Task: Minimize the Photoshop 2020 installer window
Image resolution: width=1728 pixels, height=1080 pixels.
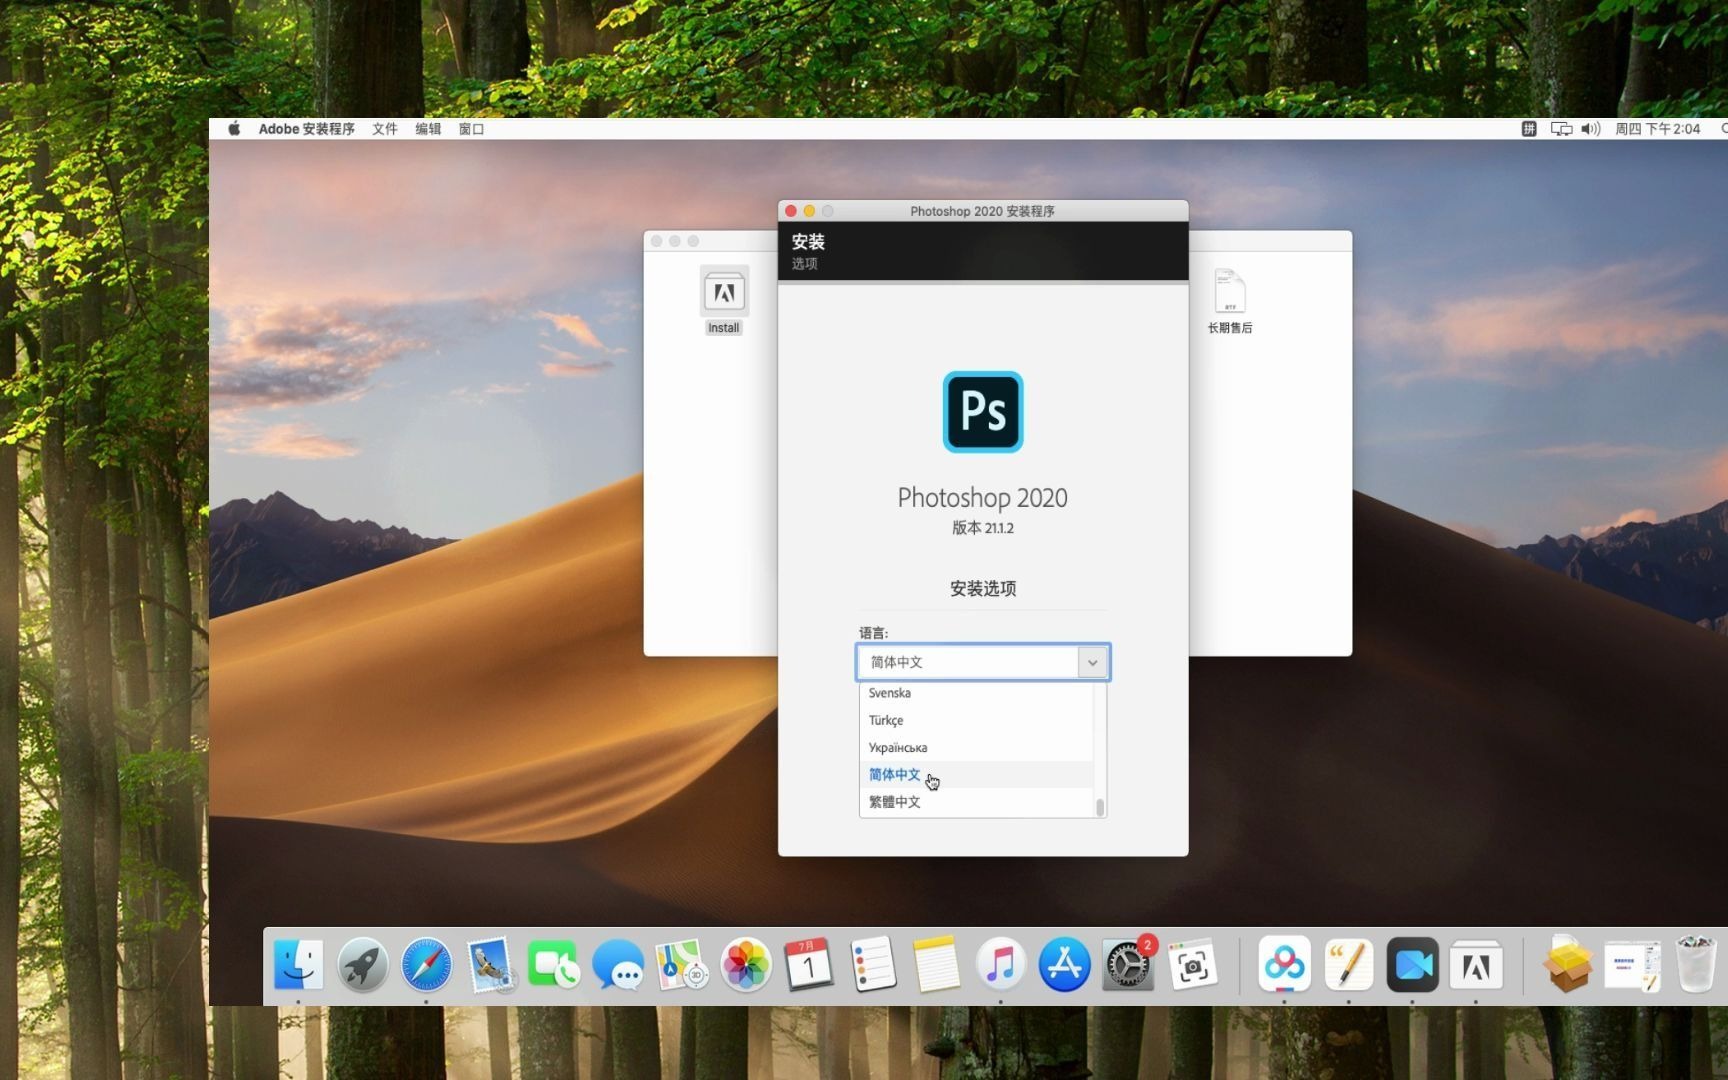Action: (x=809, y=211)
